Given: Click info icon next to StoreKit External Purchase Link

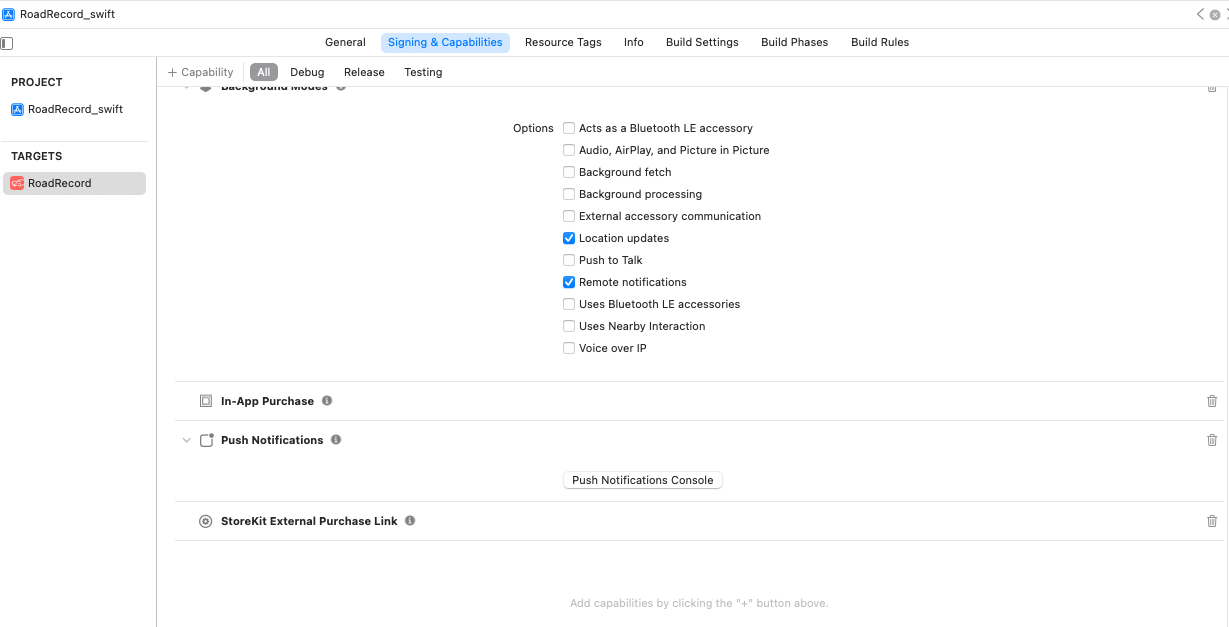Looking at the screenshot, I should 410,521.
